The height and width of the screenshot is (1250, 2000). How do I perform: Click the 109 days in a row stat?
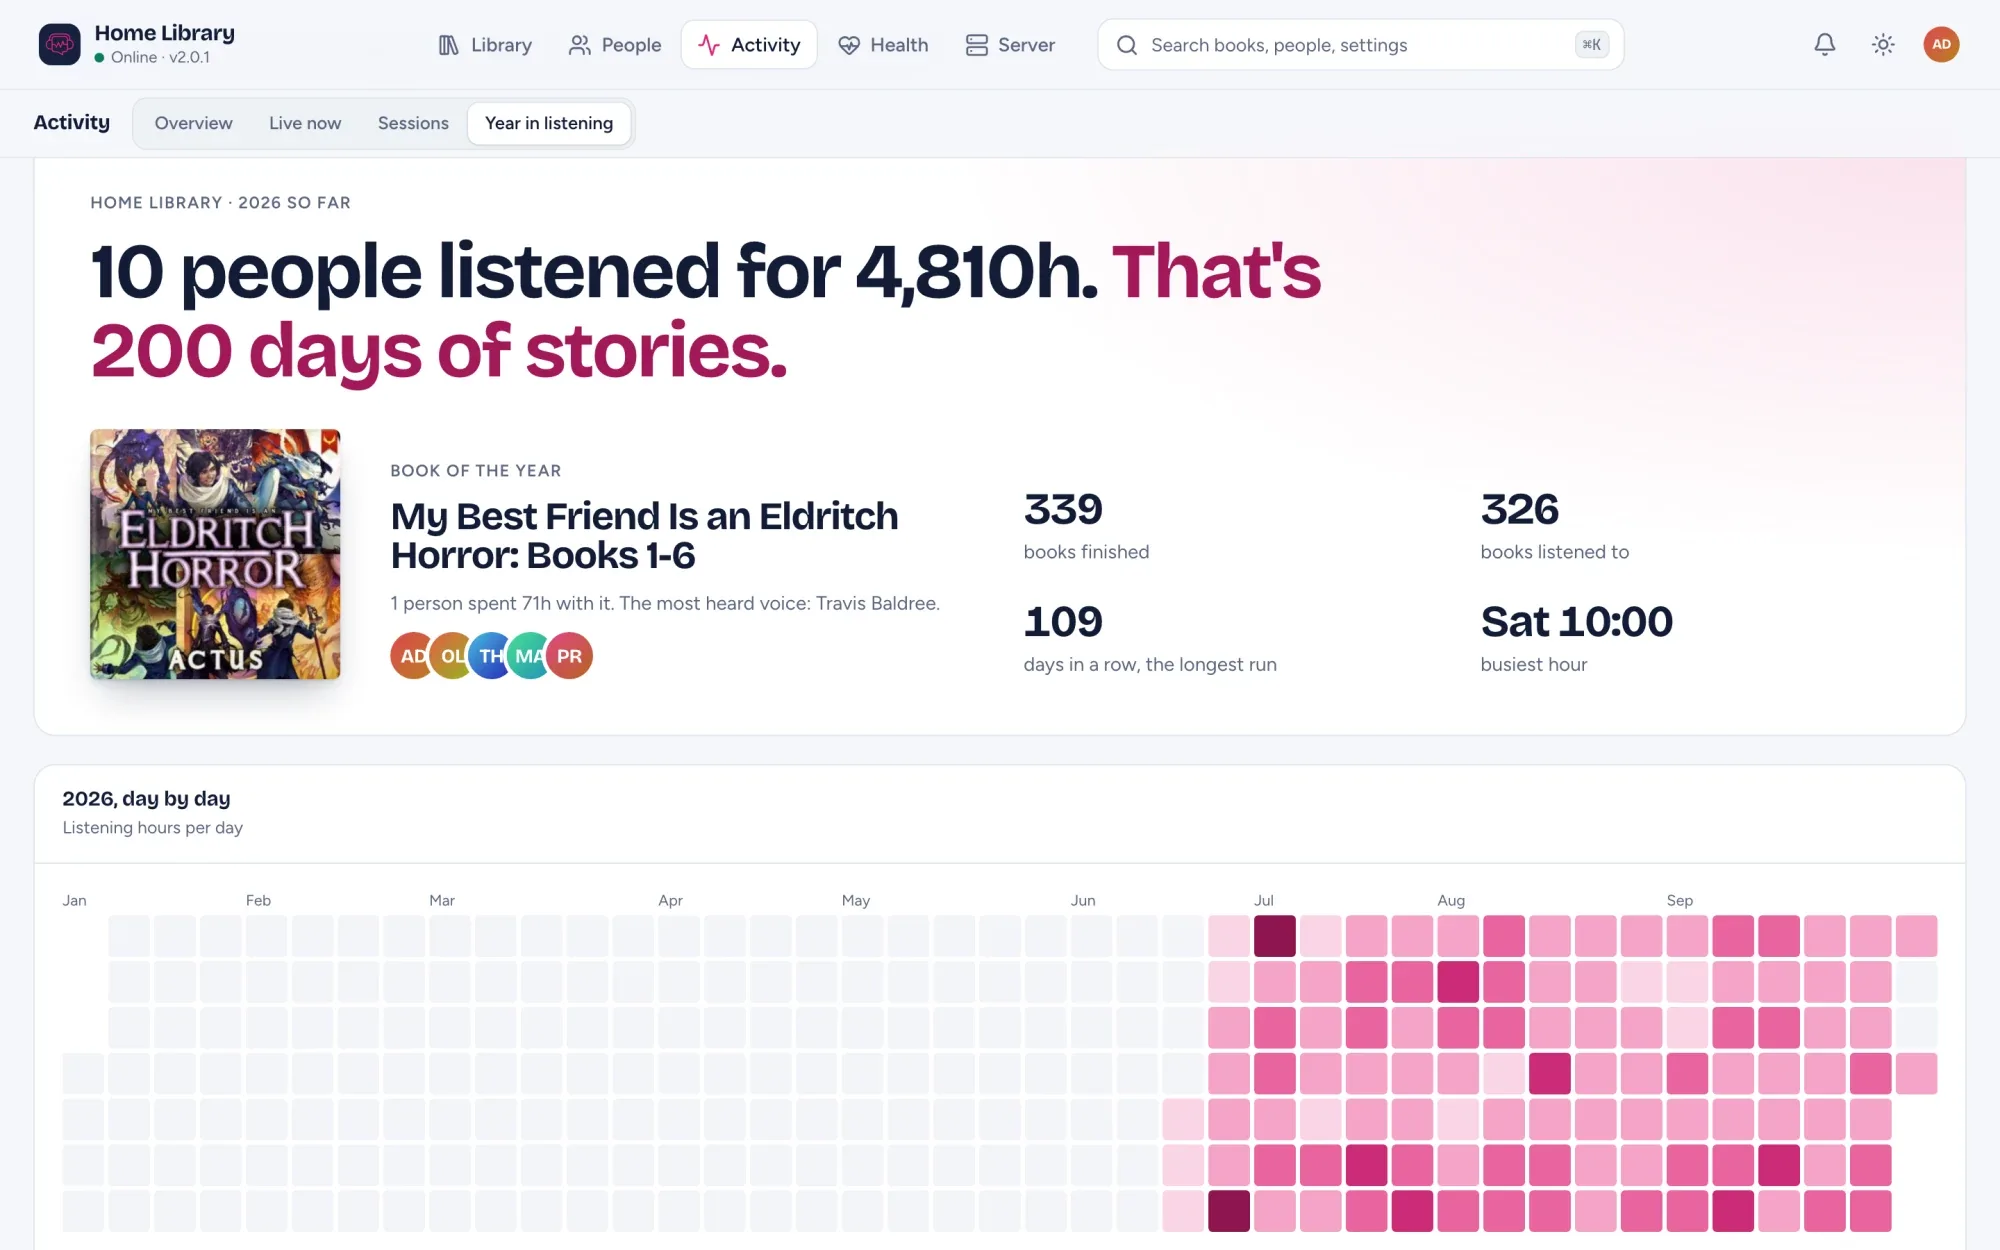click(x=1150, y=638)
